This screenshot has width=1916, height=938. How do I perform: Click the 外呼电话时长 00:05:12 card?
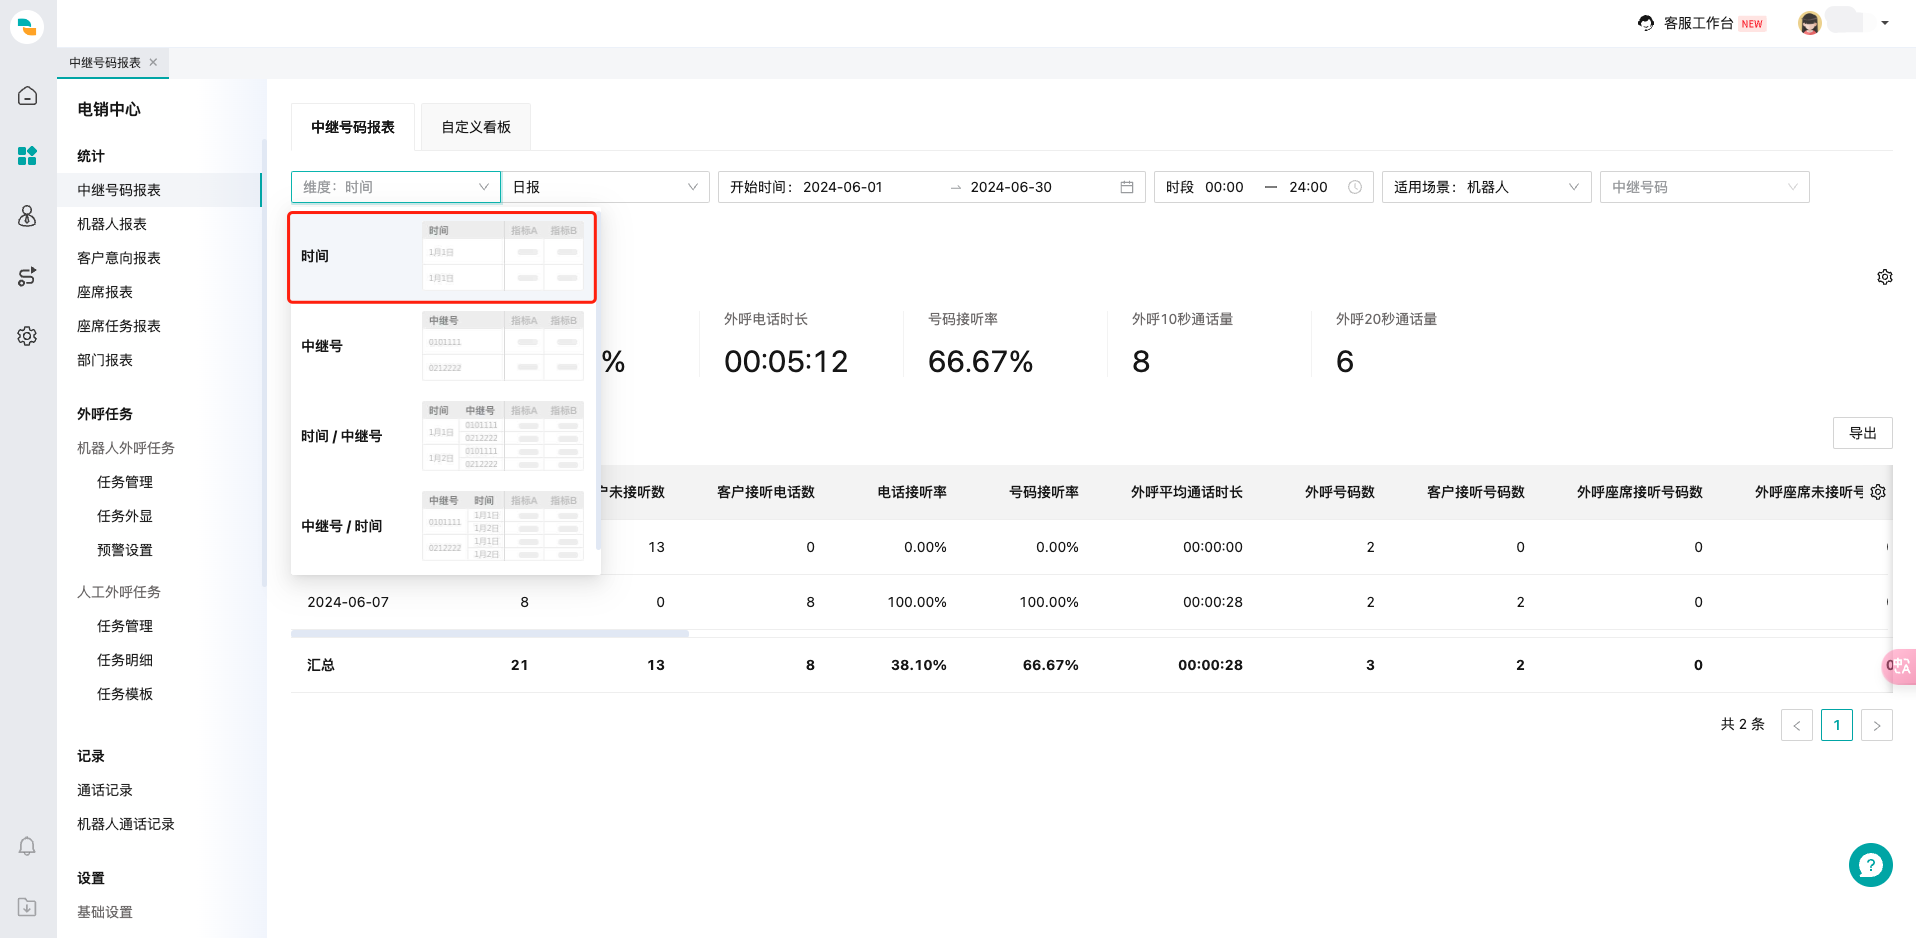(786, 345)
